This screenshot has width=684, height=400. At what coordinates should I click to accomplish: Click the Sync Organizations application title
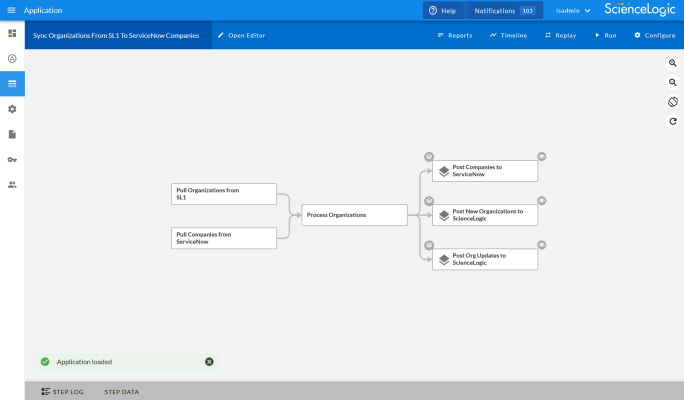pyautogui.click(x=116, y=35)
